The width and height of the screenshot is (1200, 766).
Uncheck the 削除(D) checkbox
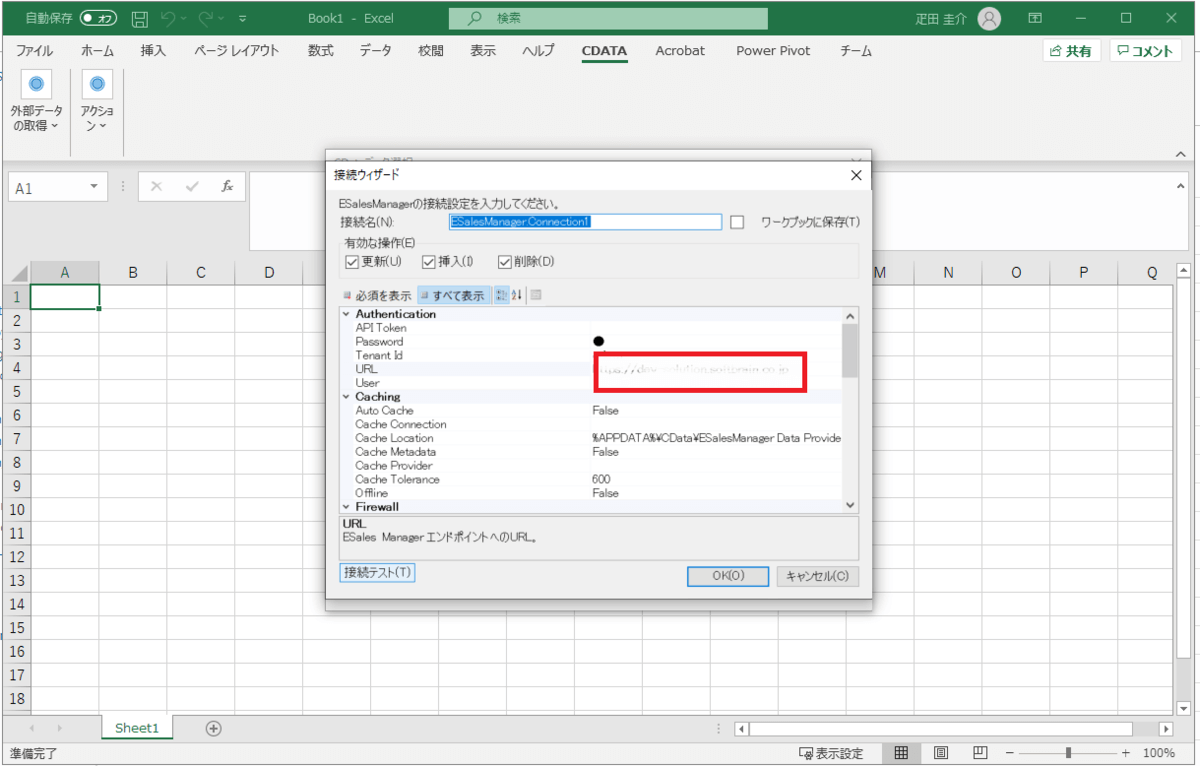click(505, 262)
